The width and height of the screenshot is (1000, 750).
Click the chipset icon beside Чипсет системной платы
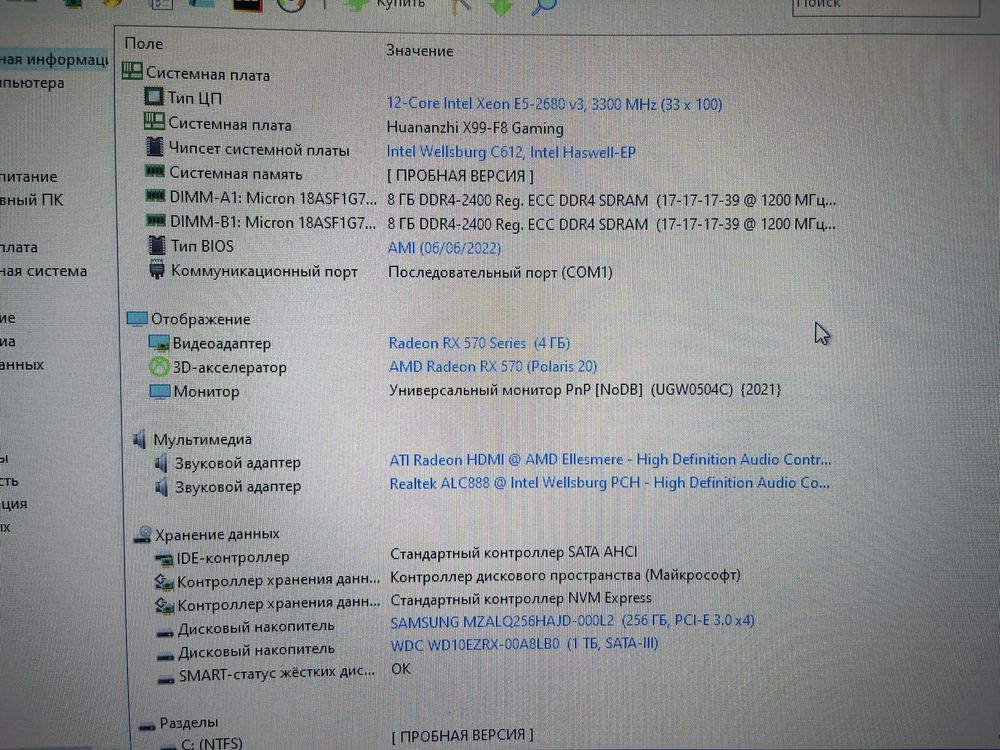coord(154,147)
